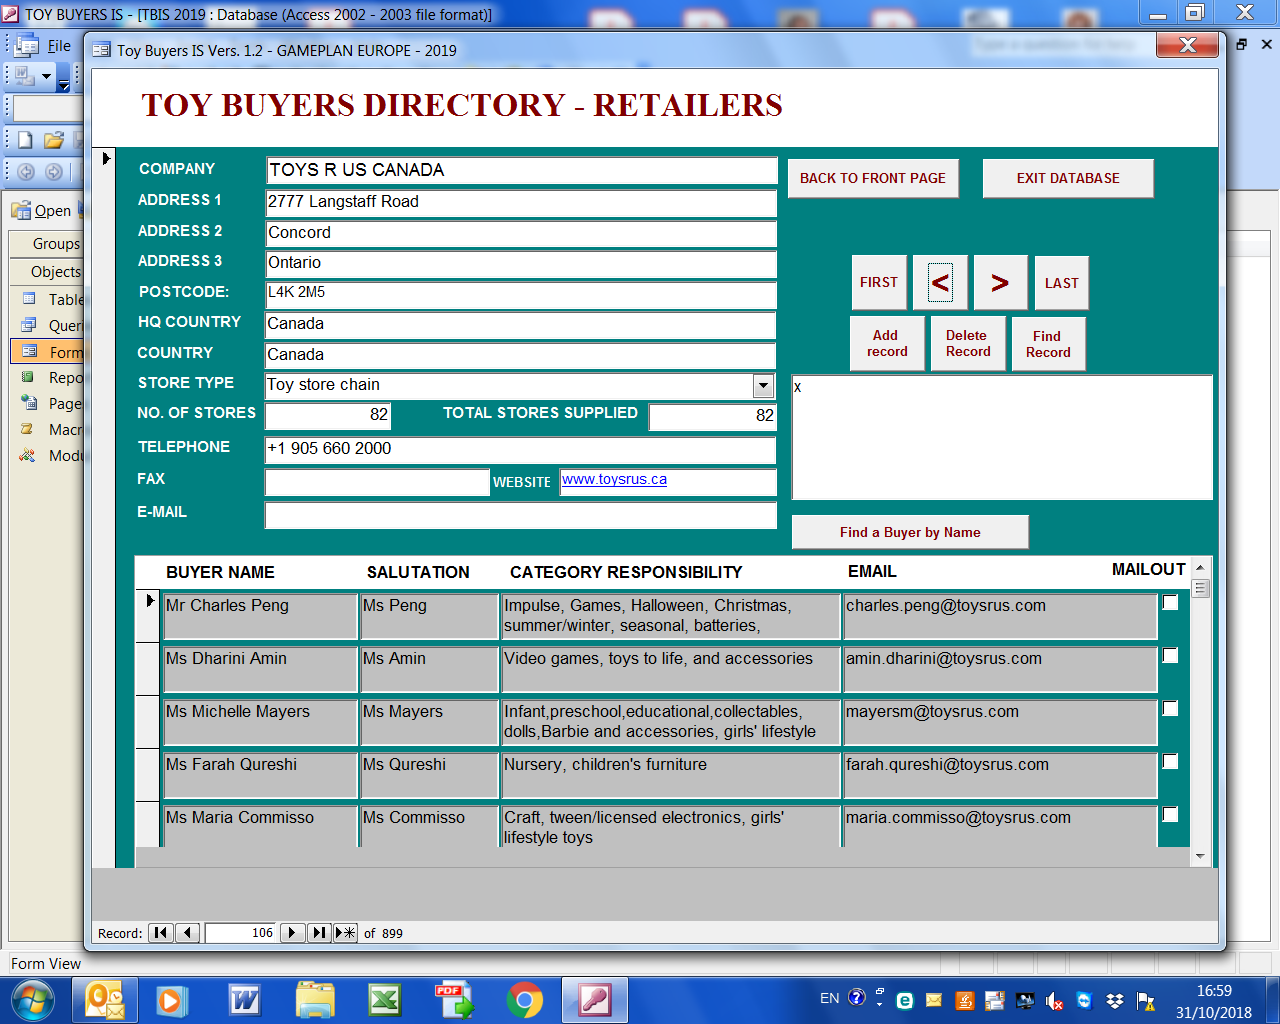Click the LAST record button

pos(1061,283)
